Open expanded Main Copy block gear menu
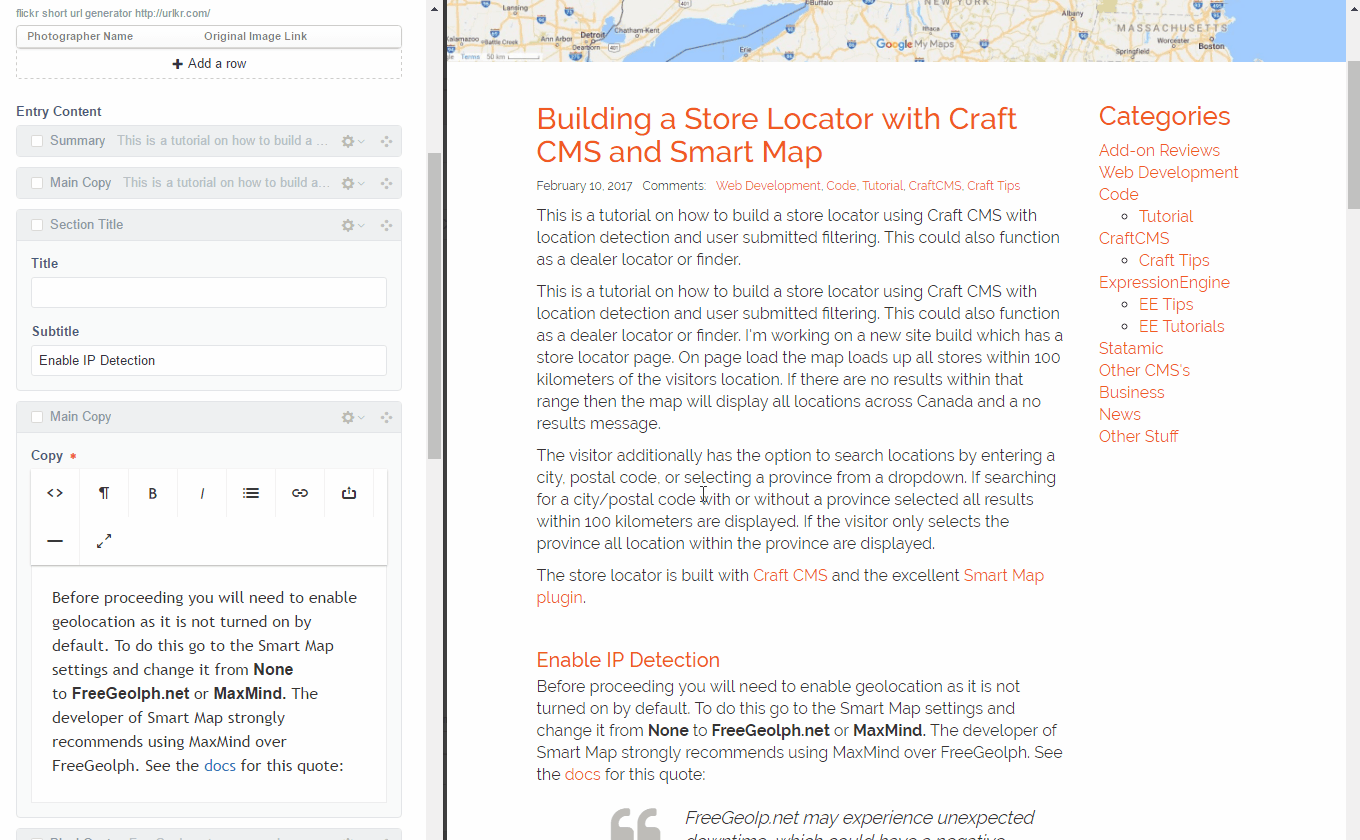The width and height of the screenshot is (1360, 840). (353, 418)
